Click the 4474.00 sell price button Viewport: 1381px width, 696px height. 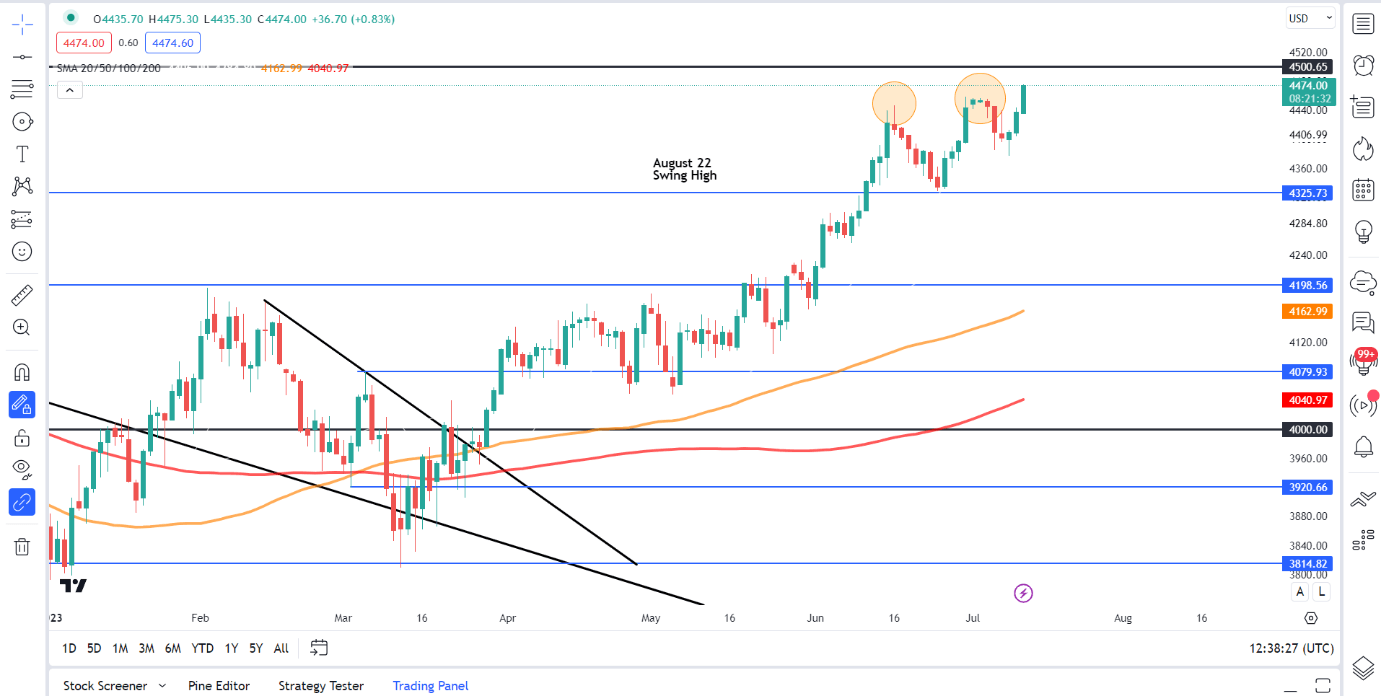point(84,43)
